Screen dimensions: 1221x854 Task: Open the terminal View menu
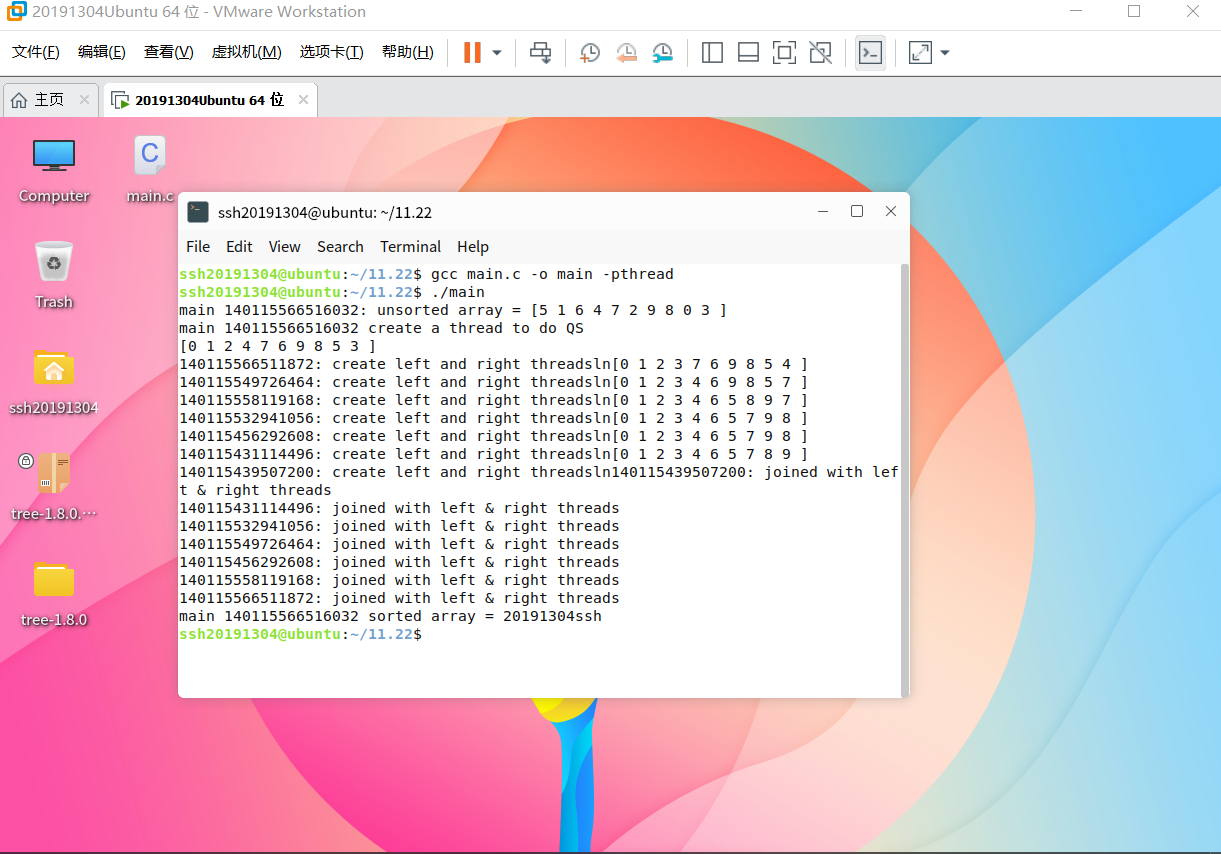[x=284, y=247]
